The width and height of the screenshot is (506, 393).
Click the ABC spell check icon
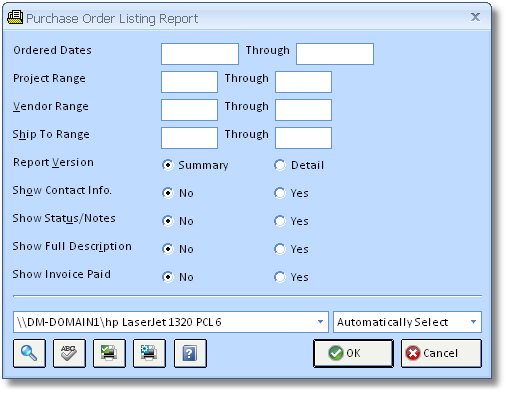pyautogui.click(x=69, y=353)
